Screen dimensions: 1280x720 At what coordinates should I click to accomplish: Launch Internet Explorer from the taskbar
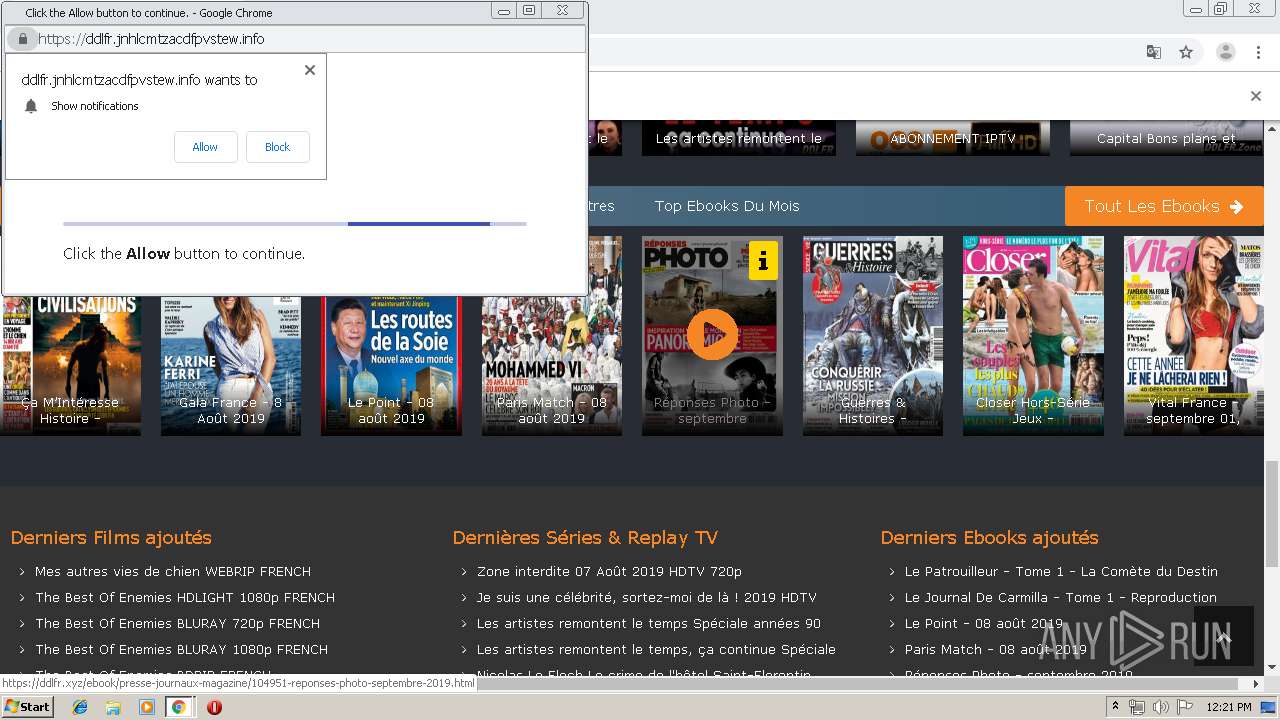tap(80, 707)
